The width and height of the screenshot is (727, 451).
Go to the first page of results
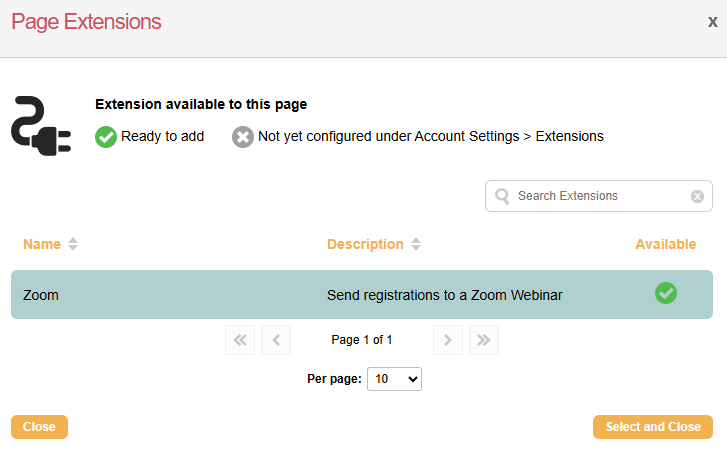click(240, 340)
